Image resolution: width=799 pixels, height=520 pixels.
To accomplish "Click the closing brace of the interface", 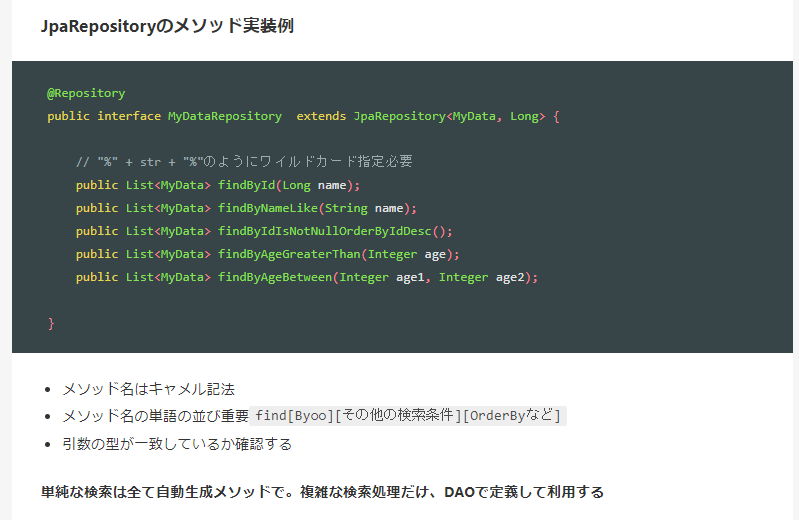I will (51, 323).
